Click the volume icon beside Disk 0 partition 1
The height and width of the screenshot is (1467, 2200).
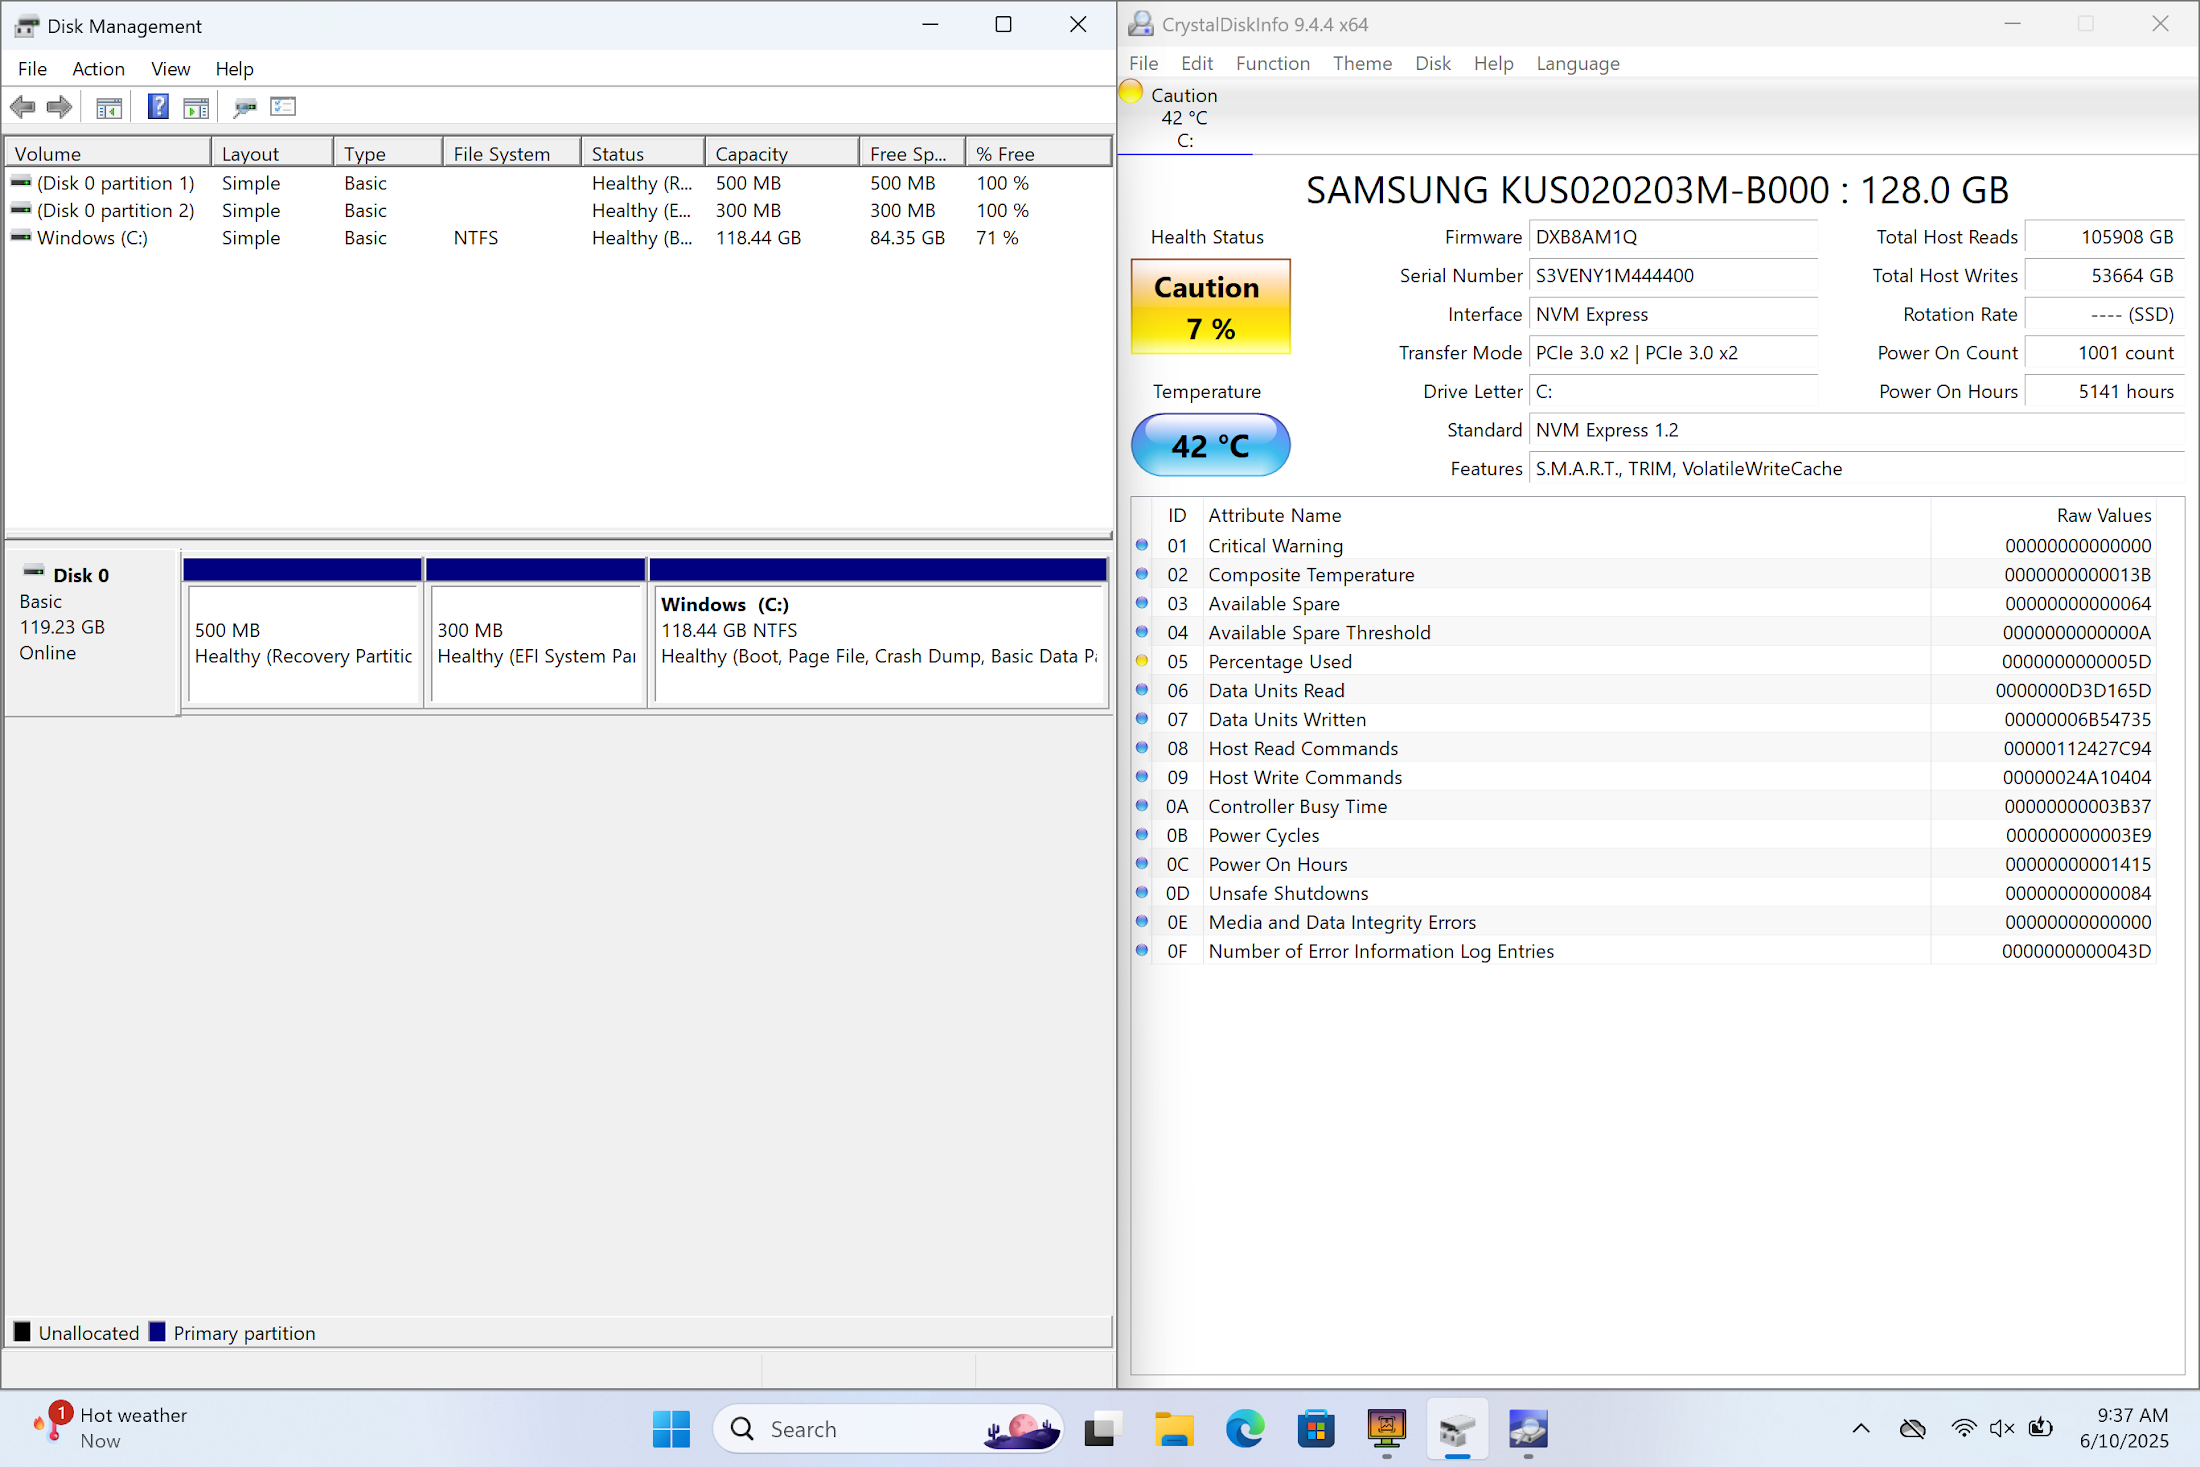pyautogui.click(x=21, y=182)
